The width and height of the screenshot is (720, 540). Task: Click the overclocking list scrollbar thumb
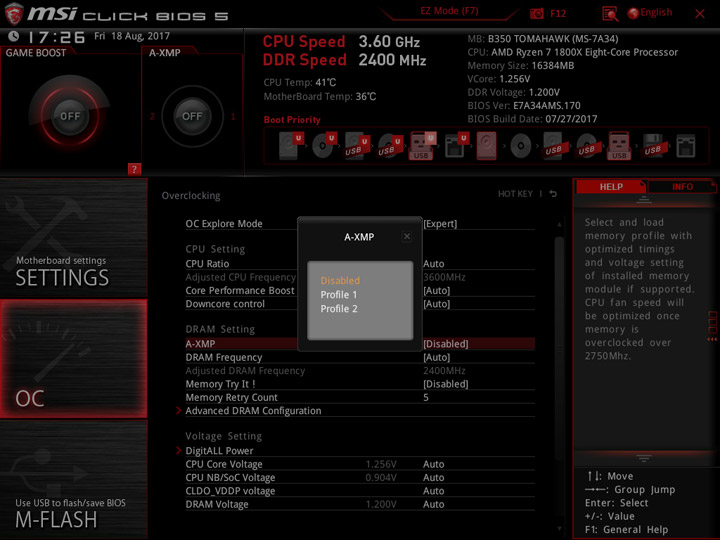click(559, 349)
